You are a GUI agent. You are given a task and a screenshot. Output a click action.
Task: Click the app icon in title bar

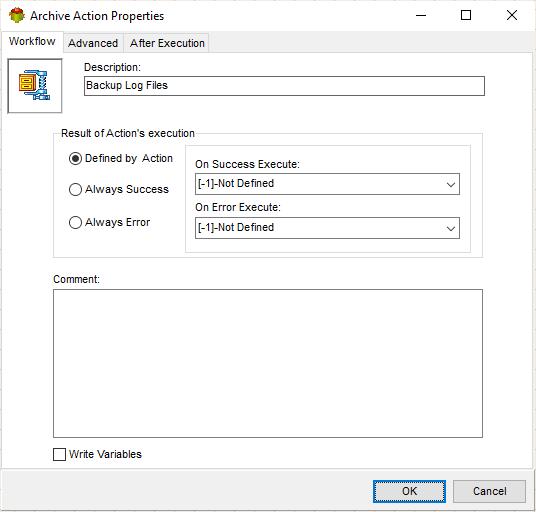pyautogui.click(x=17, y=15)
